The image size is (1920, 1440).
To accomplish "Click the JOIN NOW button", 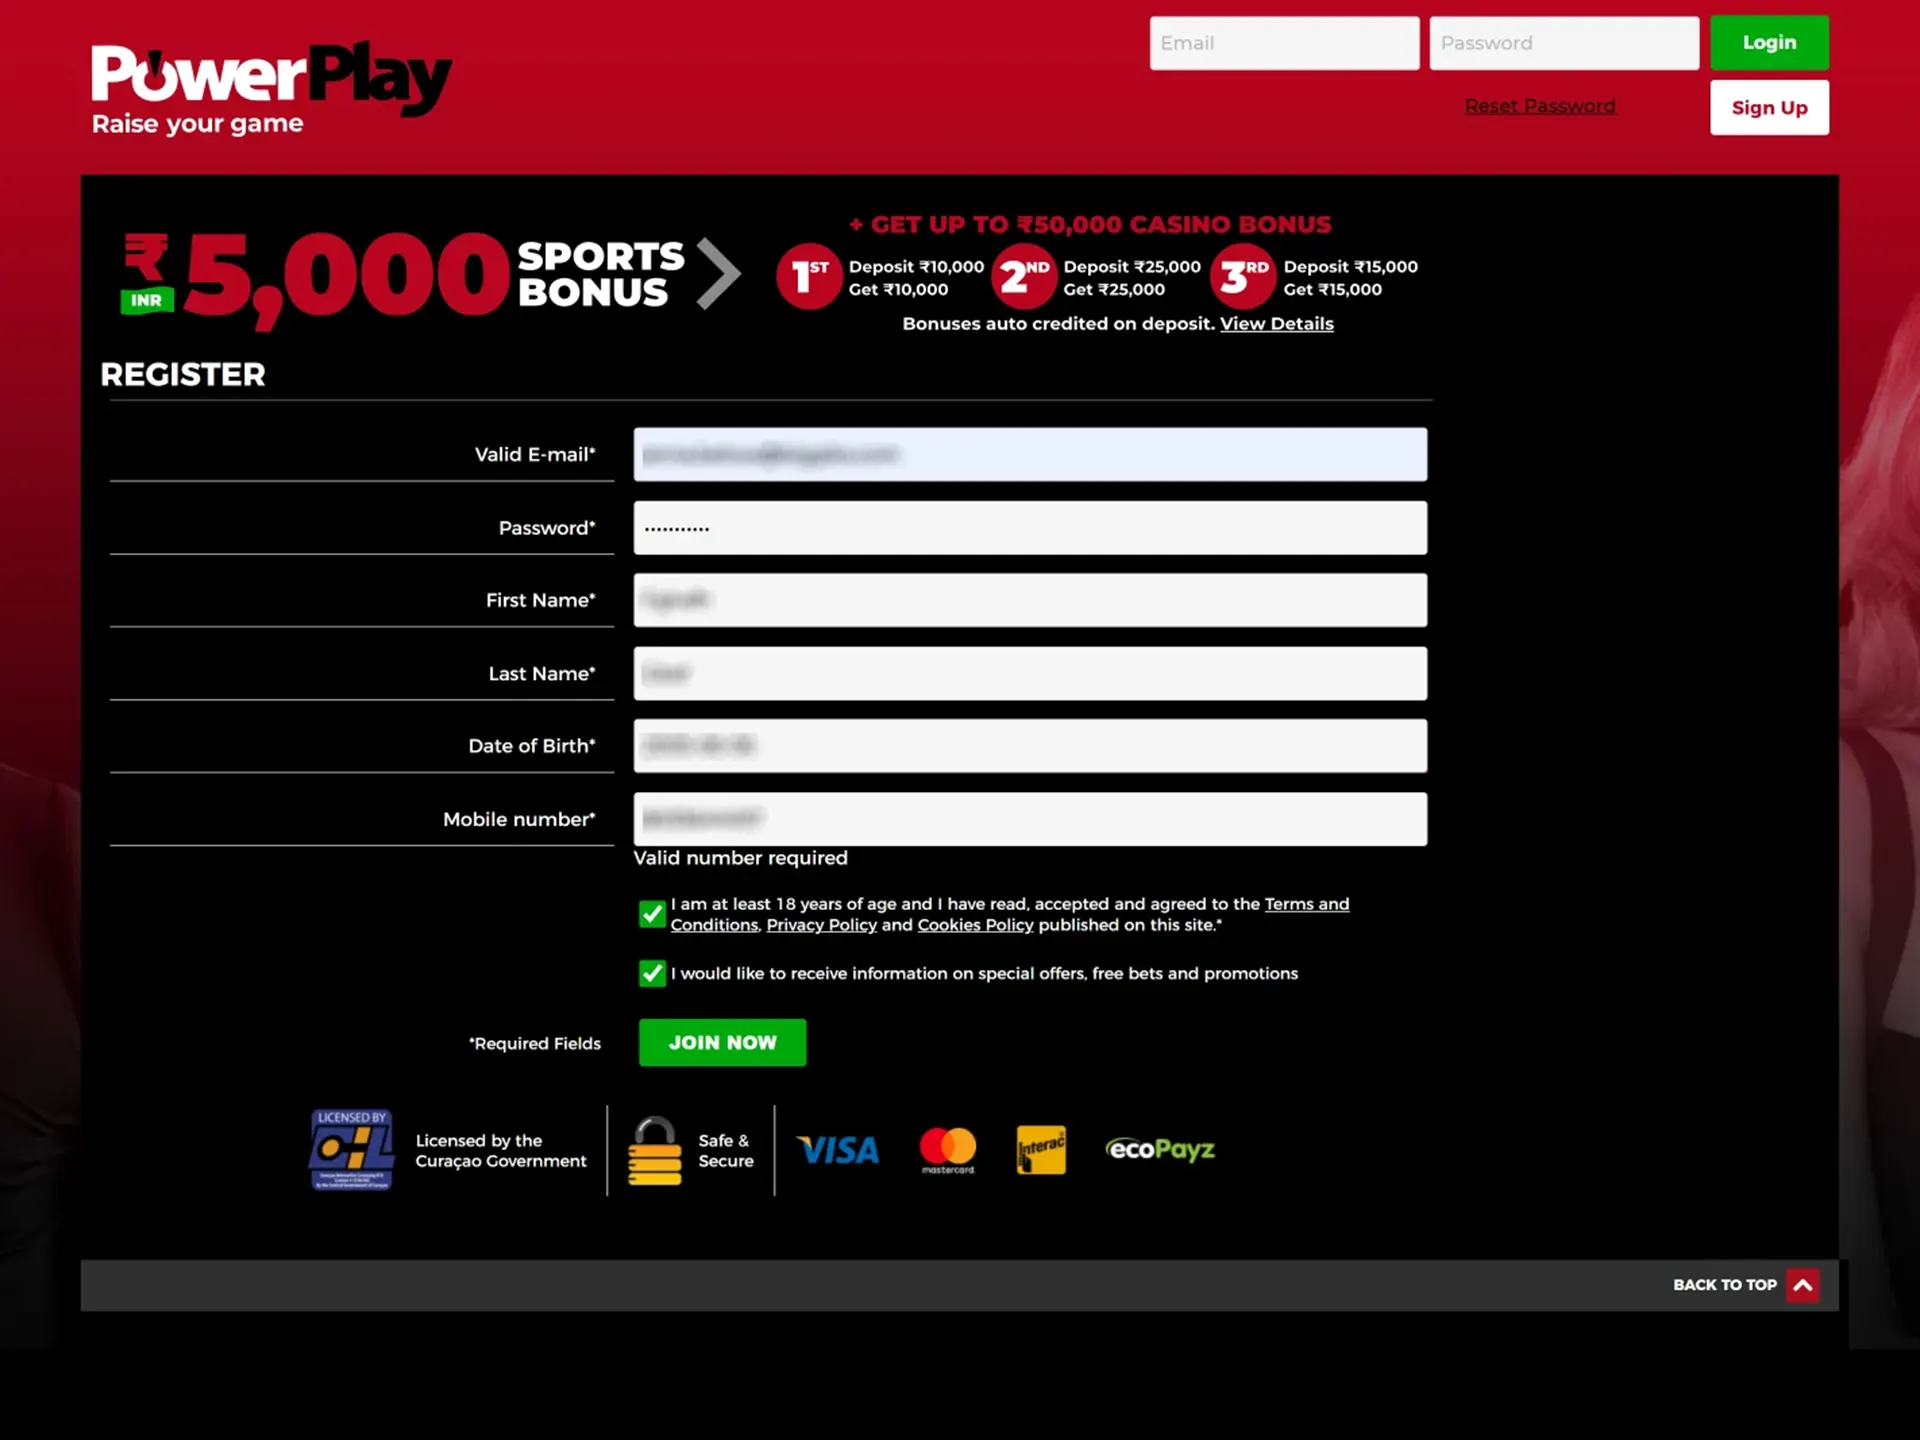I will [723, 1041].
